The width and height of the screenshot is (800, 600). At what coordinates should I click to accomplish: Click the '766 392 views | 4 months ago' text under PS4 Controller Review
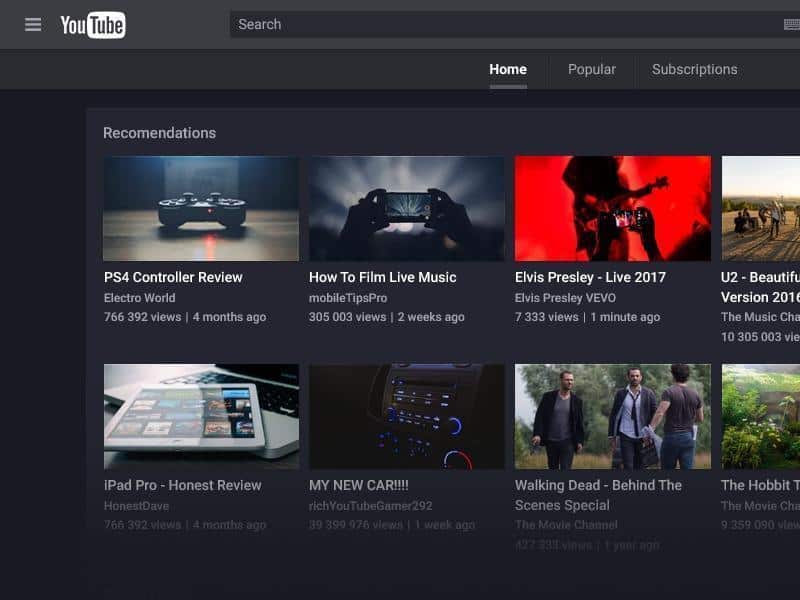(185, 317)
